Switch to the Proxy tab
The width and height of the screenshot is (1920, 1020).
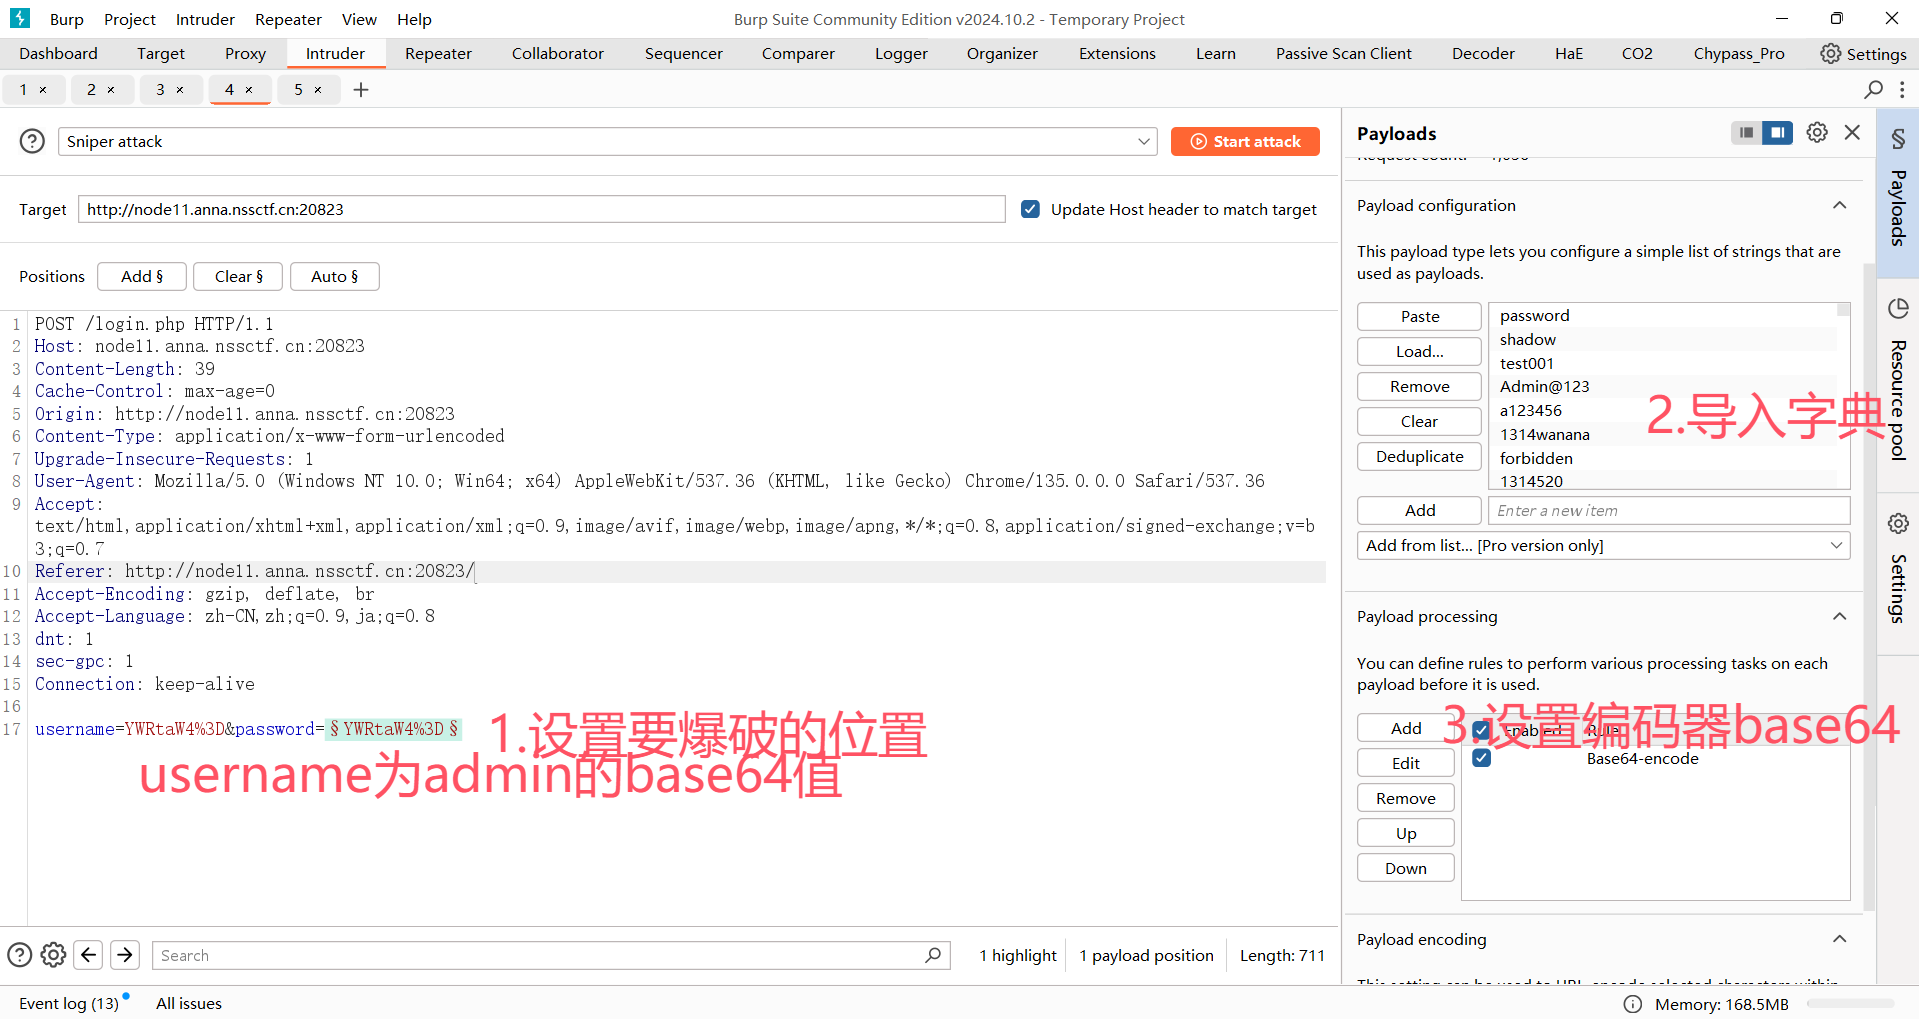tap(245, 54)
